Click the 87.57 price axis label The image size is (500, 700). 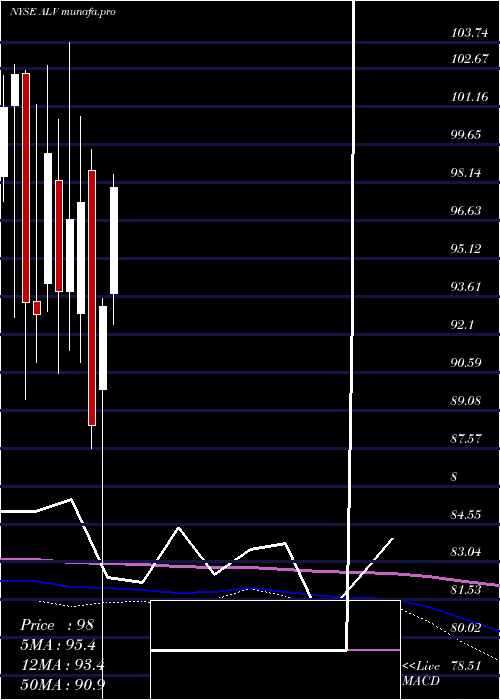[x=466, y=438]
